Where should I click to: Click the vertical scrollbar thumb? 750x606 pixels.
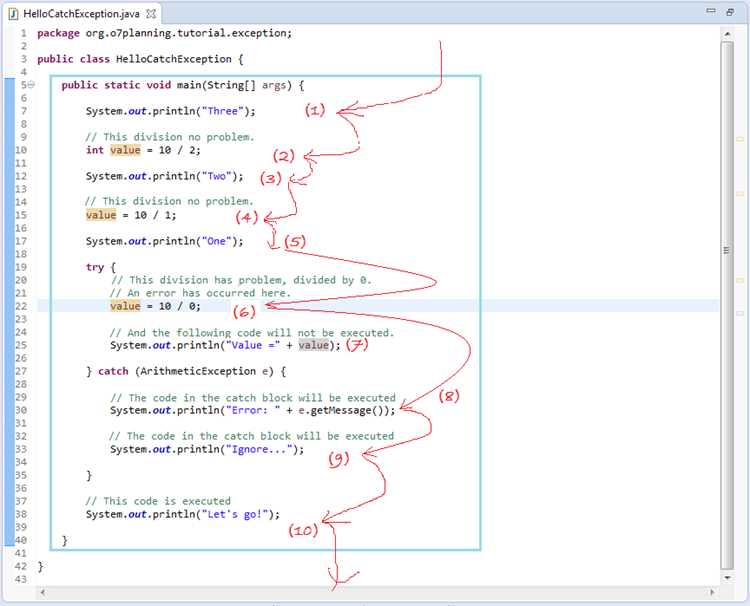click(727, 306)
